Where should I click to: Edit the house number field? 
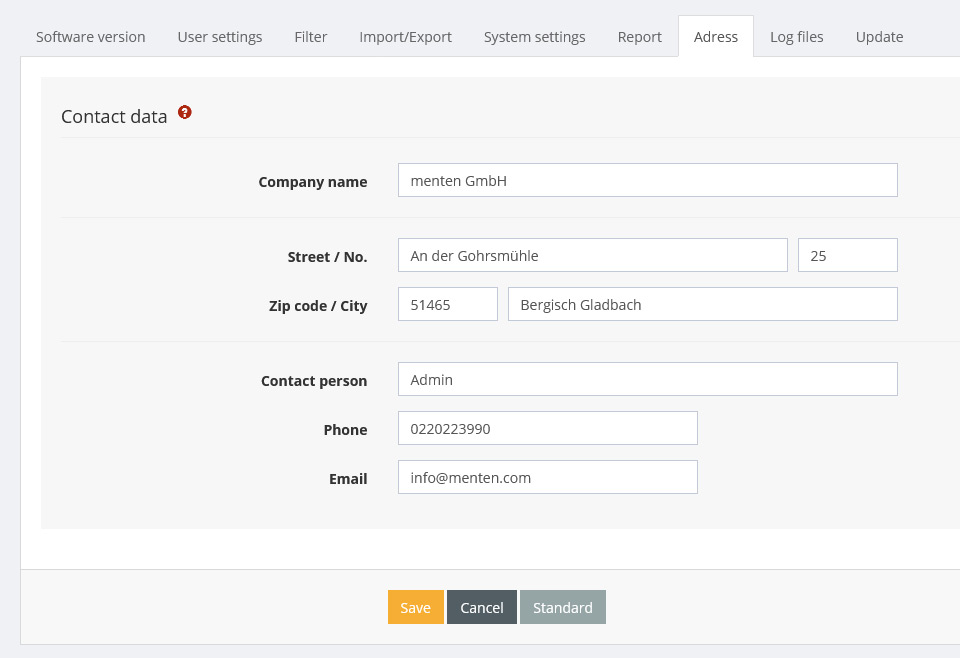click(847, 255)
